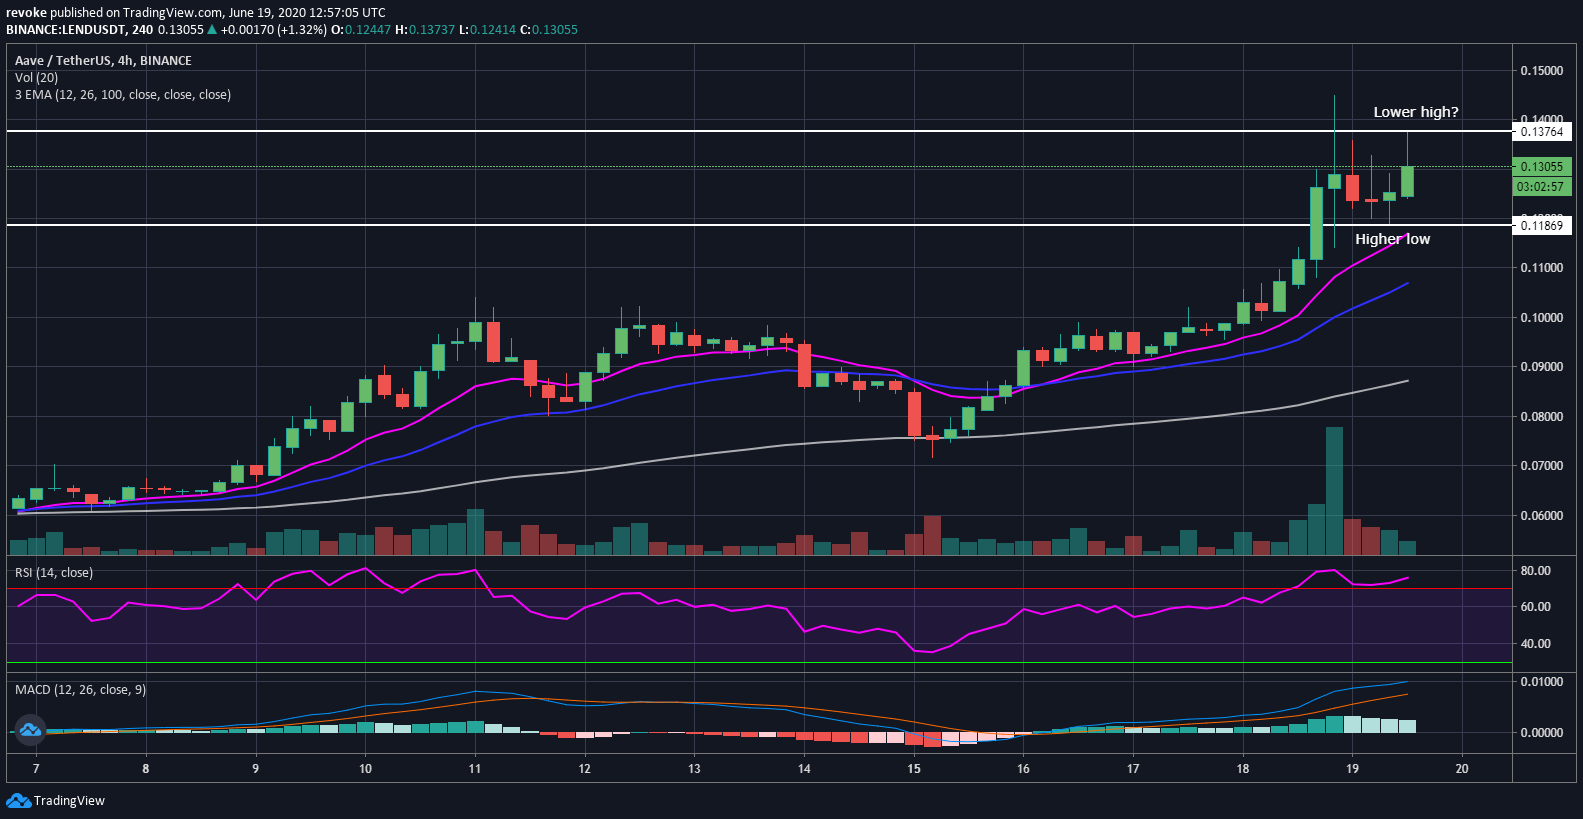Click the tallest volume bar
1583x819 pixels.
(x=1334, y=490)
